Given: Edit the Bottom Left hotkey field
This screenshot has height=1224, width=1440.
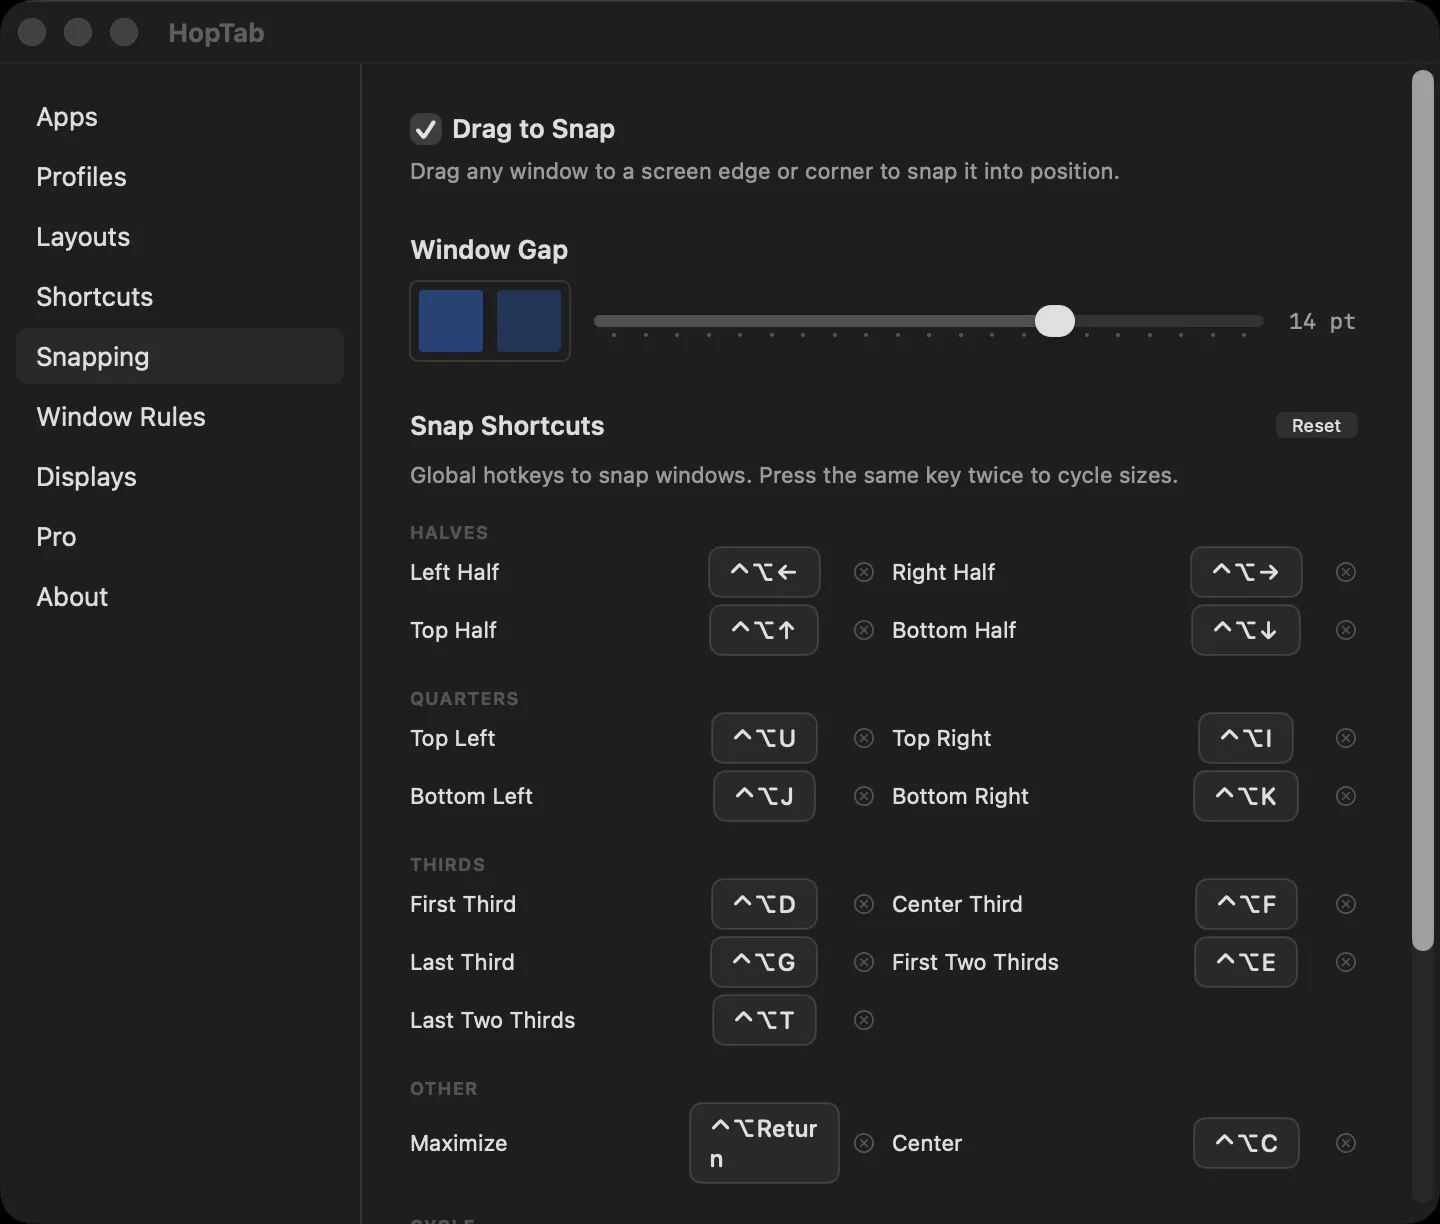Looking at the screenshot, I should 764,796.
